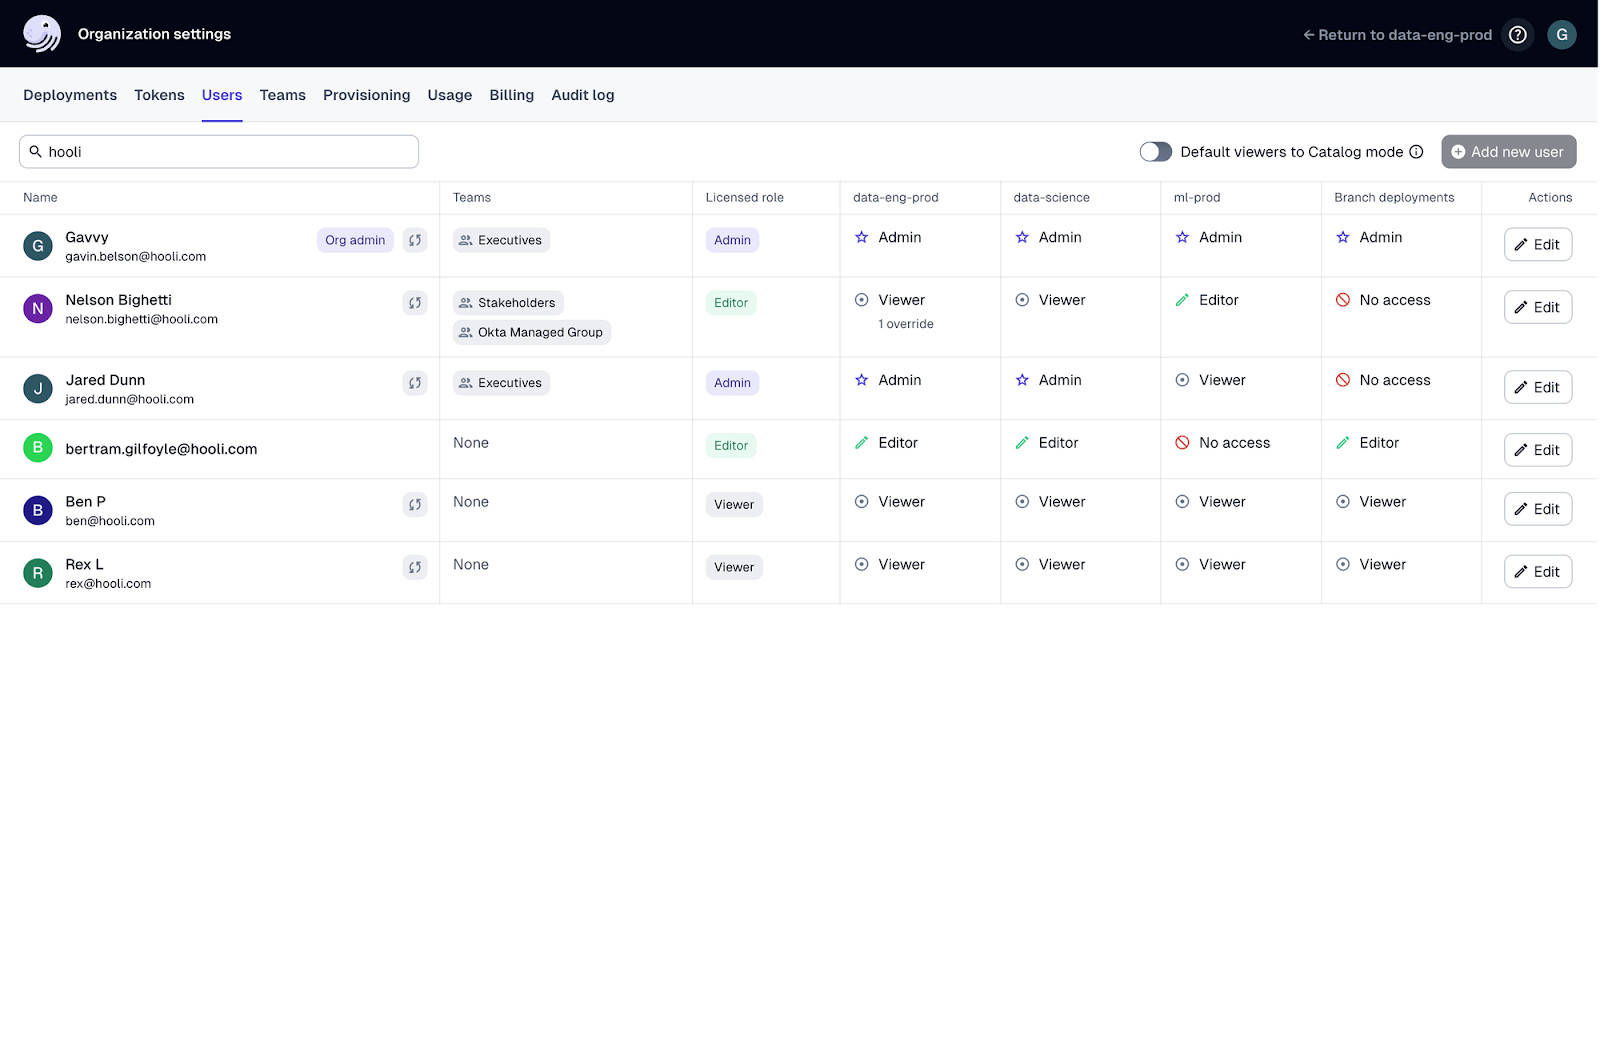Click the sync icon for Rex L
This screenshot has height=1045, width=1600.
[x=415, y=568]
